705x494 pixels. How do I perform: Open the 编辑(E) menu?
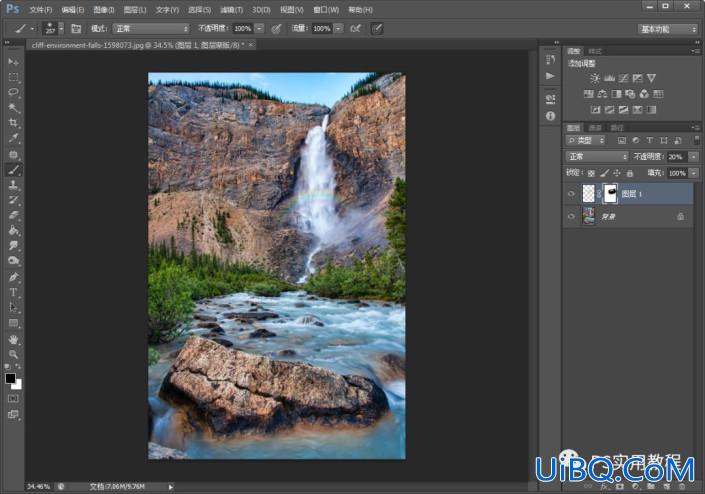click(72, 9)
